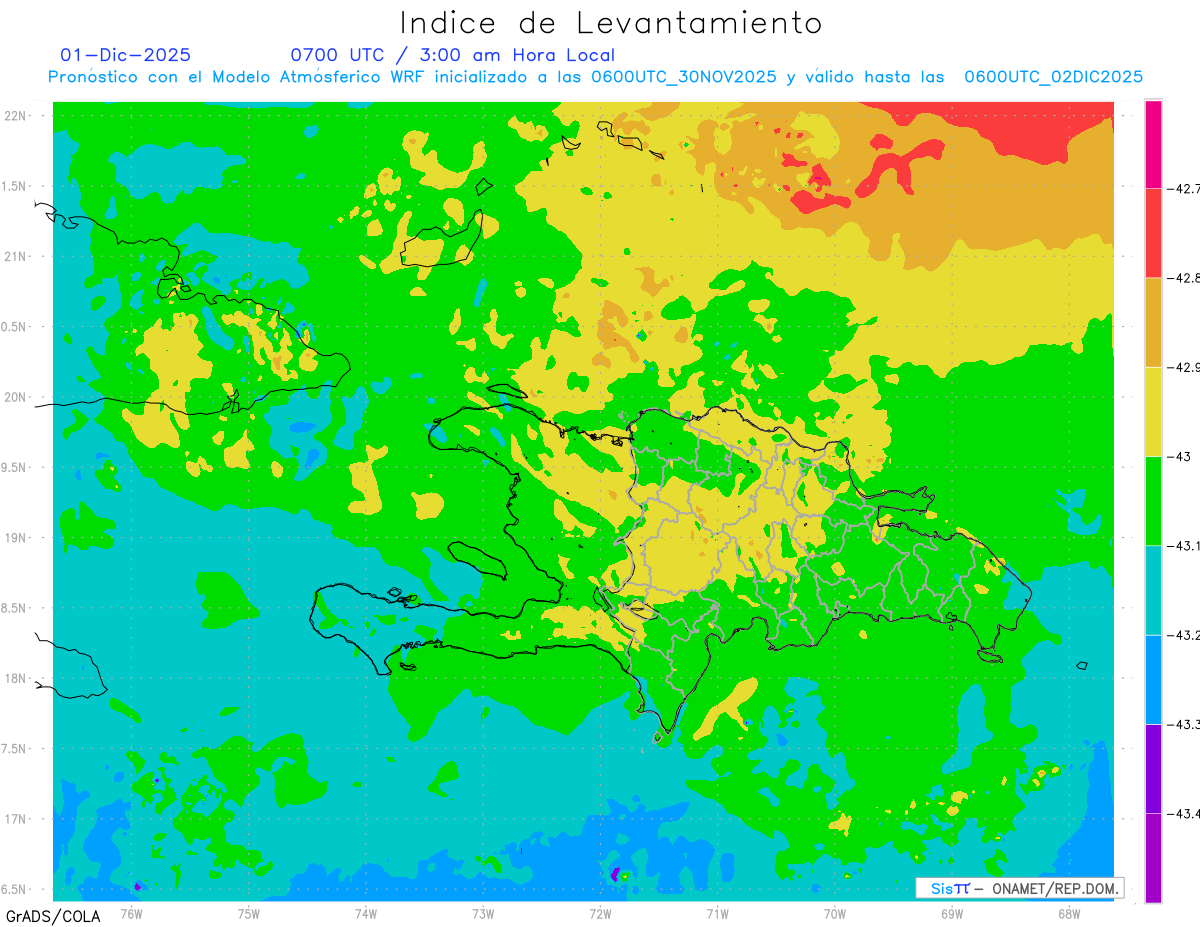The width and height of the screenshot is (1200, 927).
Task: Click the -43.2 legend value
Action: 1183,634
